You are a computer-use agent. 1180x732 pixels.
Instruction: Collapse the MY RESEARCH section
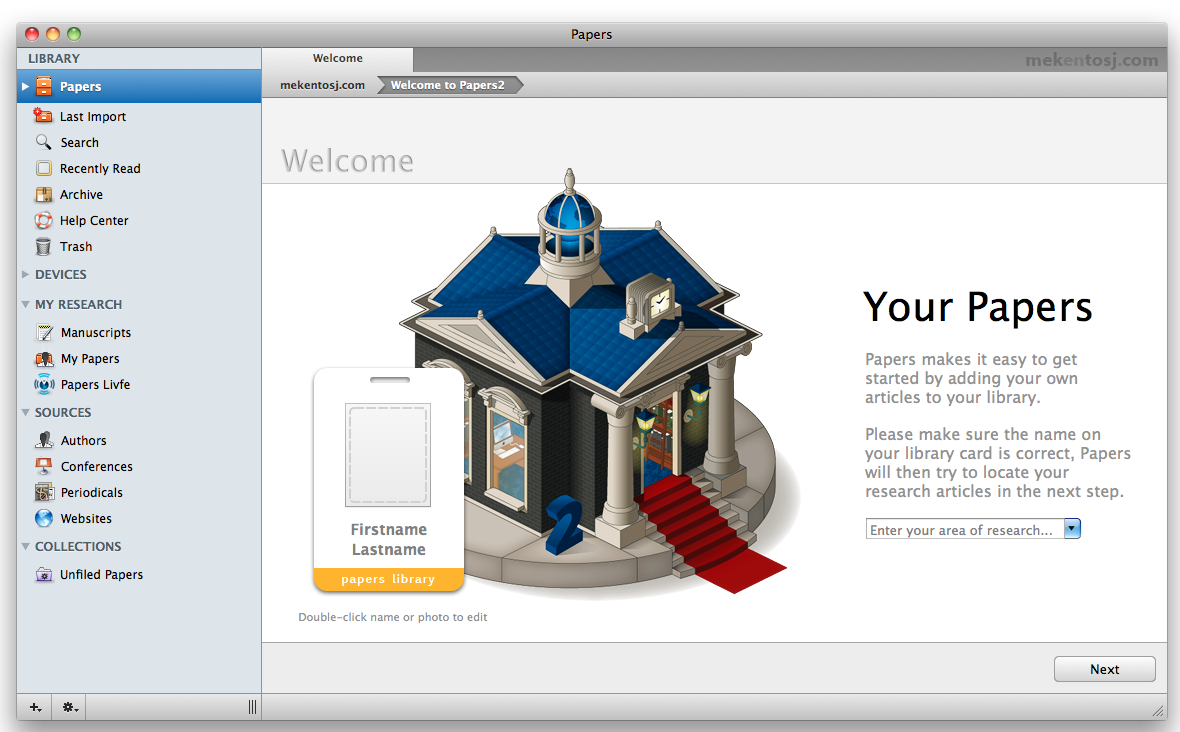26,305
